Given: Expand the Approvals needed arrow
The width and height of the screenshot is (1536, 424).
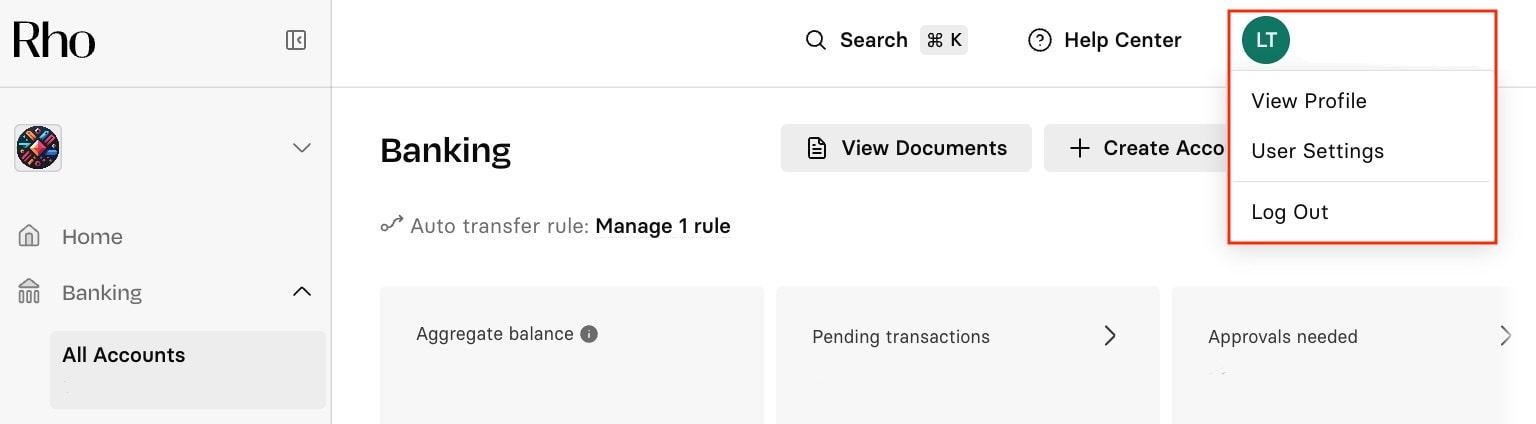Looking at the screenshot, I should pyautogui.click(x=1504, y=336).
